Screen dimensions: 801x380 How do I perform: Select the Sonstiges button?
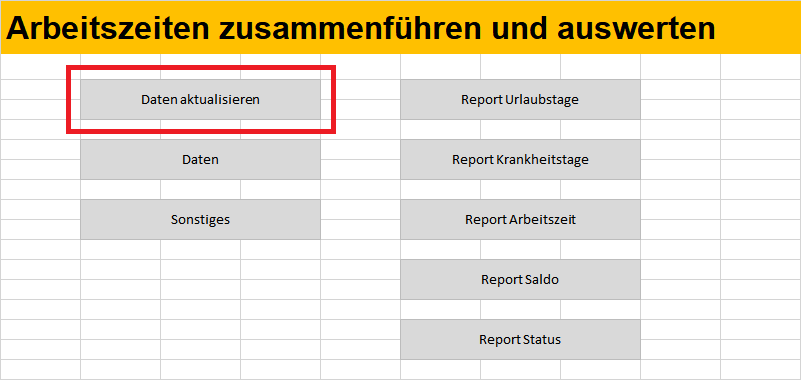(200, 220)
